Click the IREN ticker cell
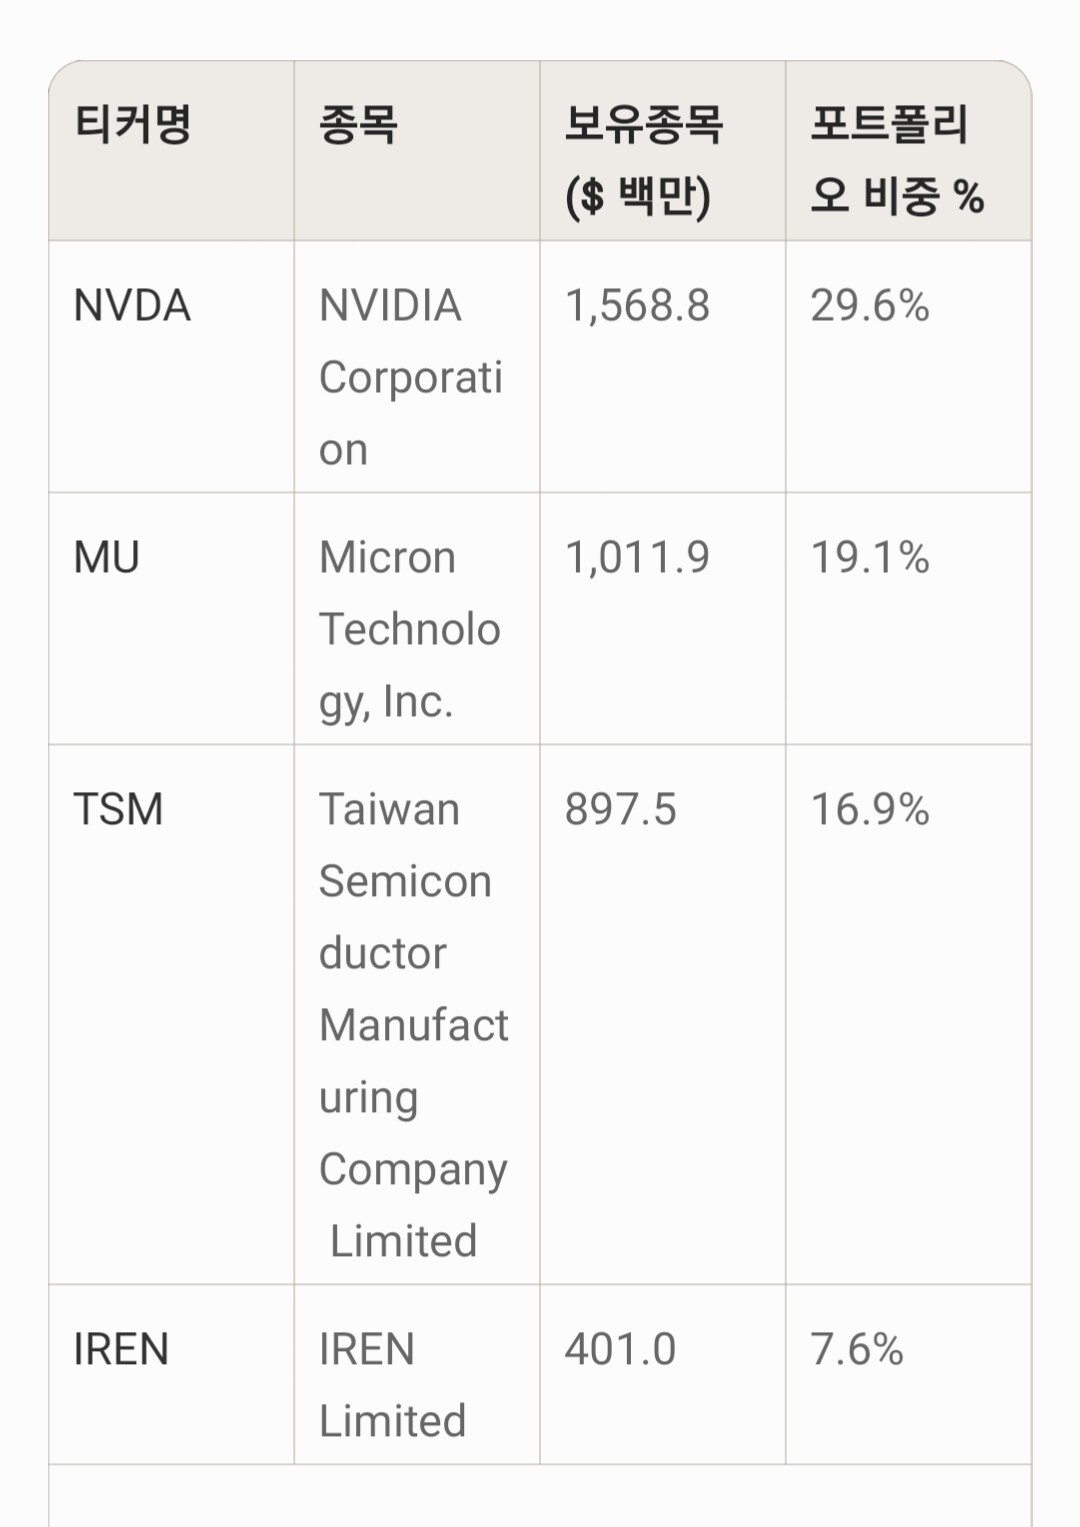 click(x=171, y=1374)
